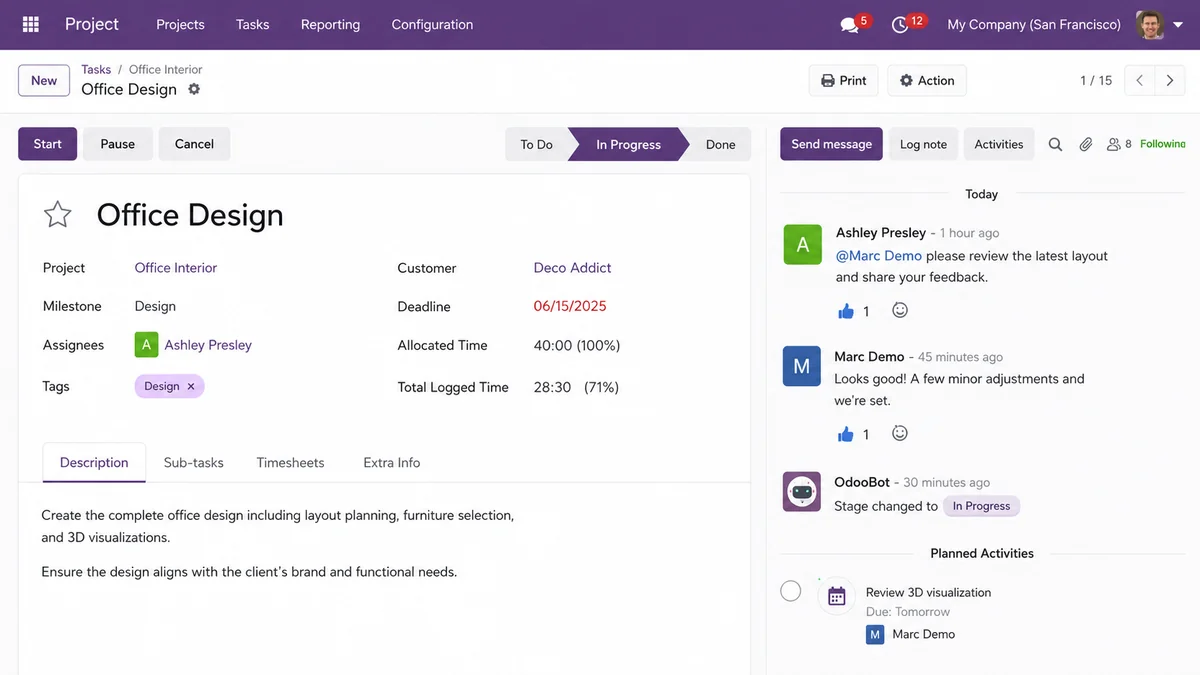The width and height of the screenshot is (1200, 675).
Task: Switch to the Timesheets tab
Action: 290,463
